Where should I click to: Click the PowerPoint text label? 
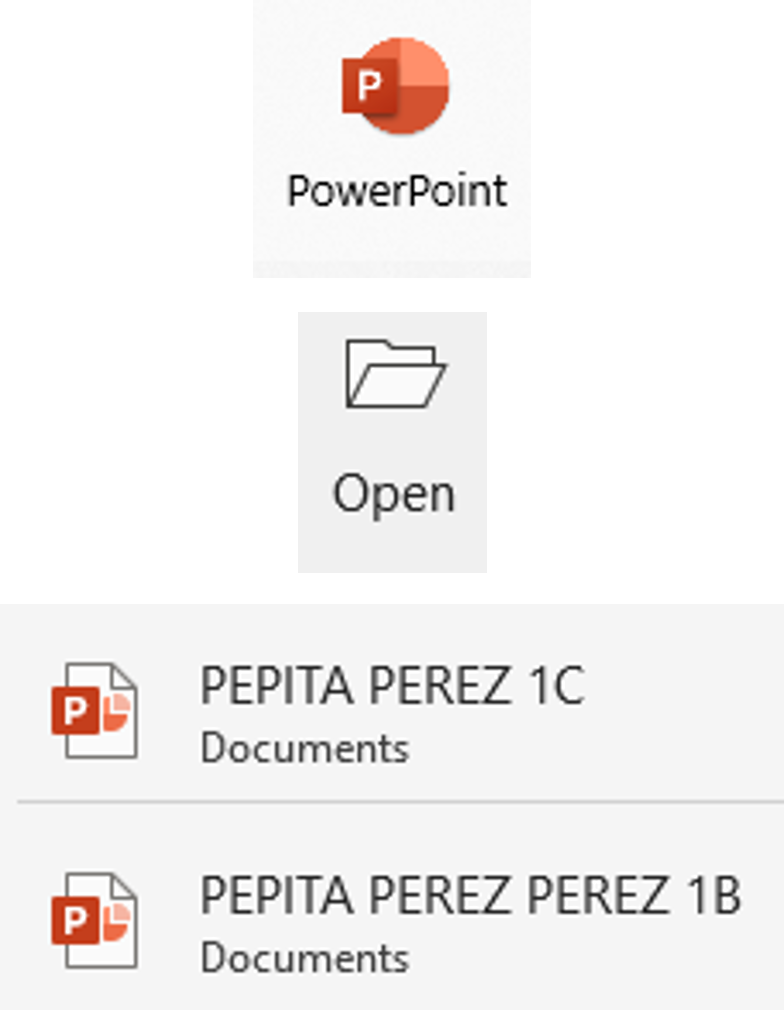[397, 190]
